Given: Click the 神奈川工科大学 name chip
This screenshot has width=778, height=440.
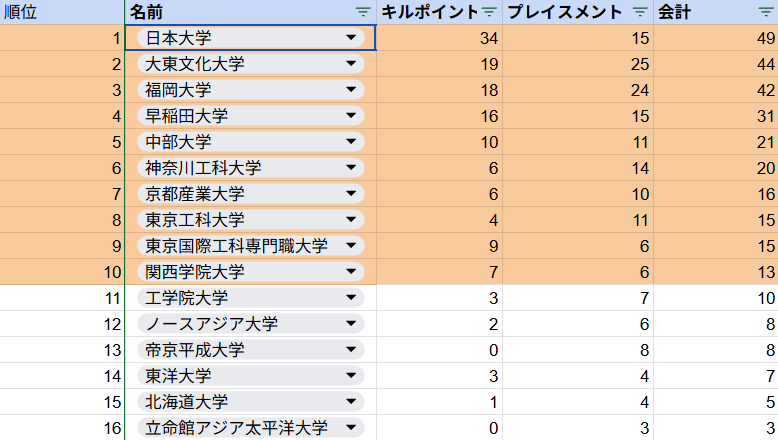Looking at the screenshot, I should click(251, 168).
